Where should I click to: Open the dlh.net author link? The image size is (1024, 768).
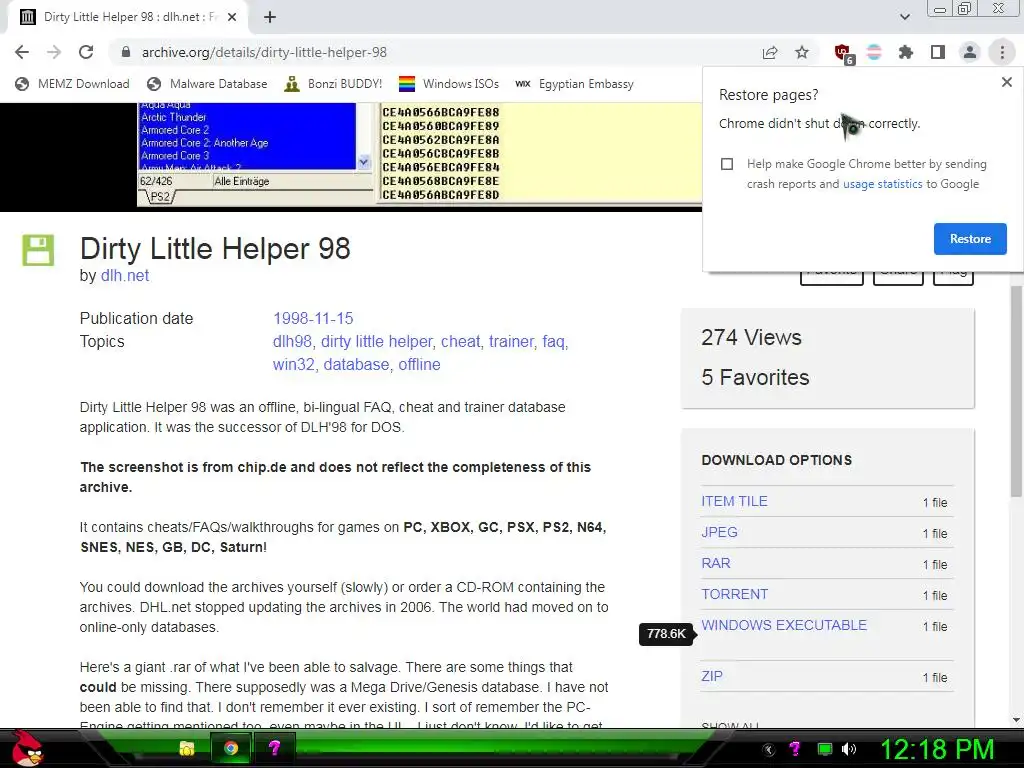pyautogui.click(x=125, y=276)
